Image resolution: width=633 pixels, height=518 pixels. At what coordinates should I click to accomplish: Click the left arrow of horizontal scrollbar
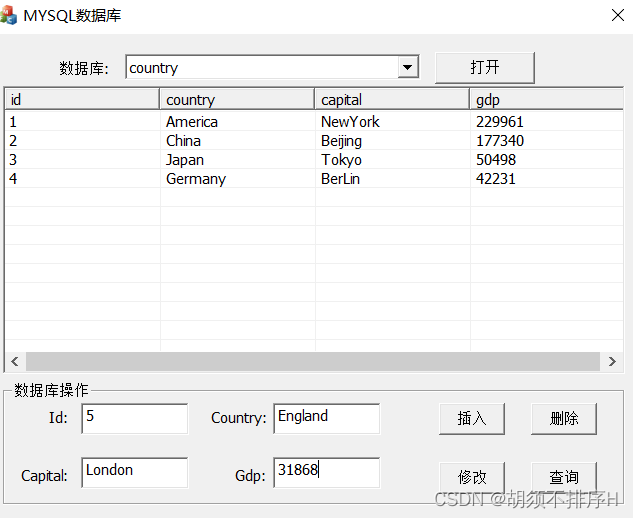pos(15,361)
